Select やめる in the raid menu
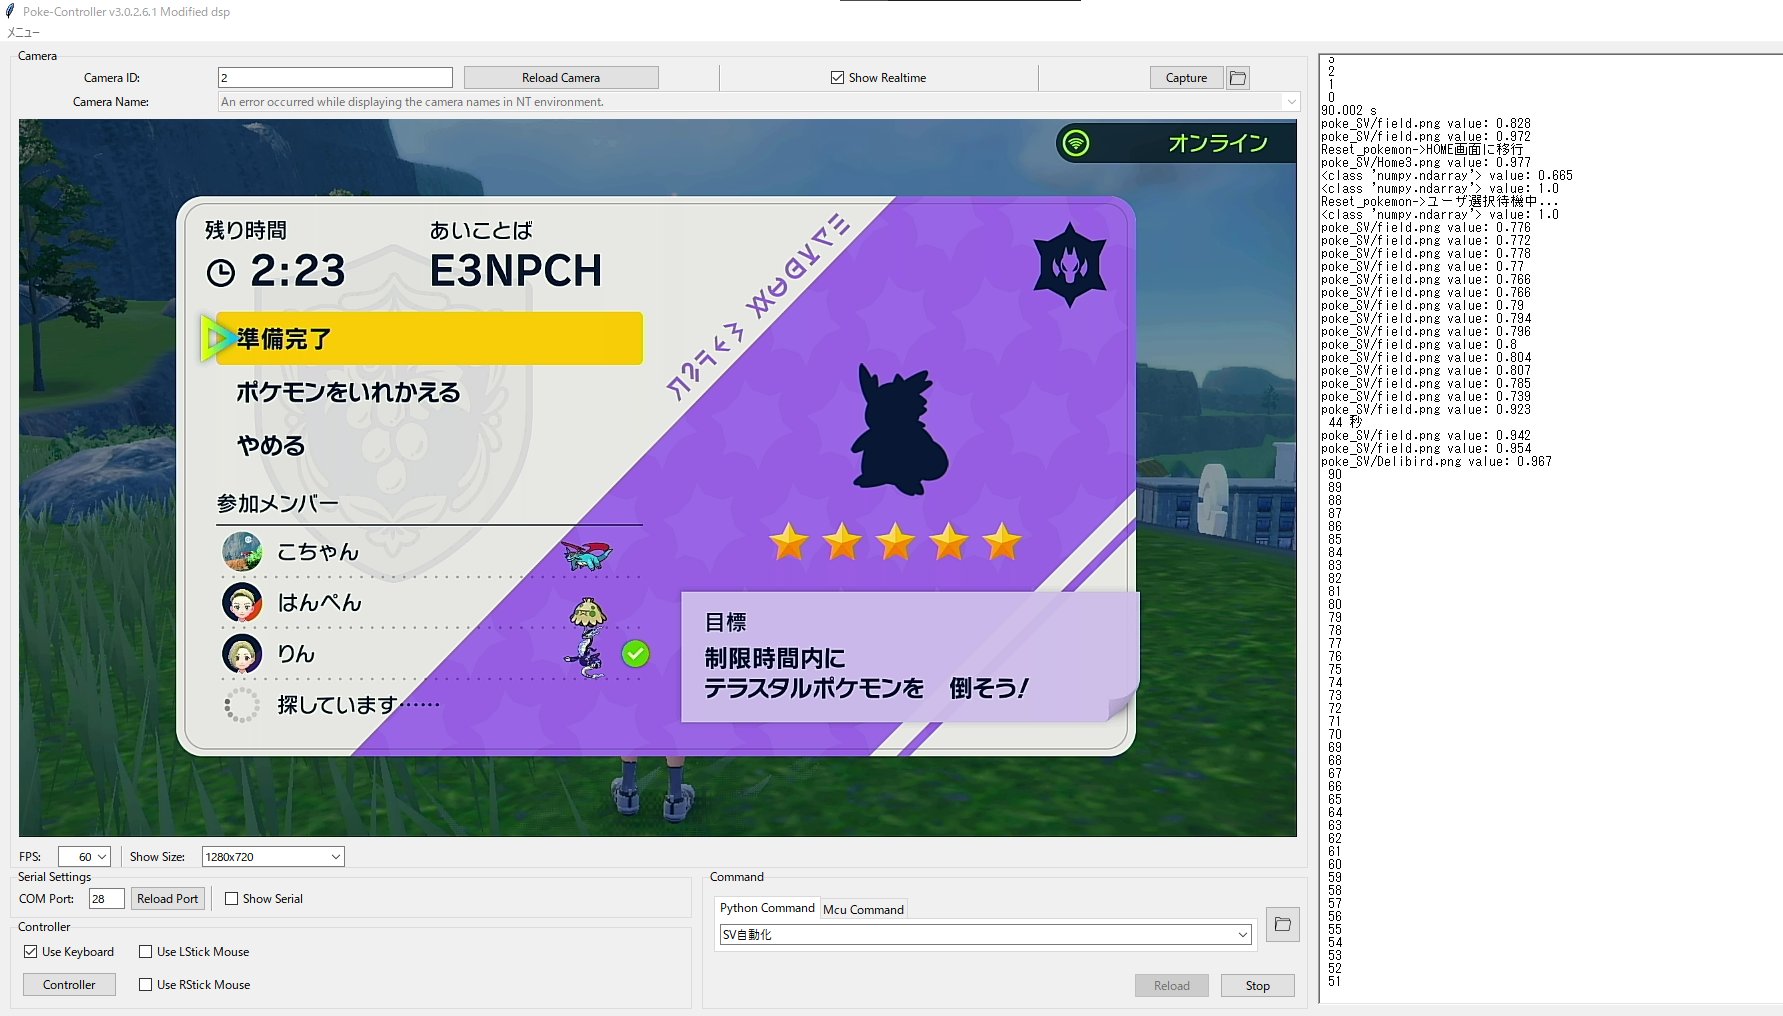The image size is (1783, 1016). pos(271,445)
